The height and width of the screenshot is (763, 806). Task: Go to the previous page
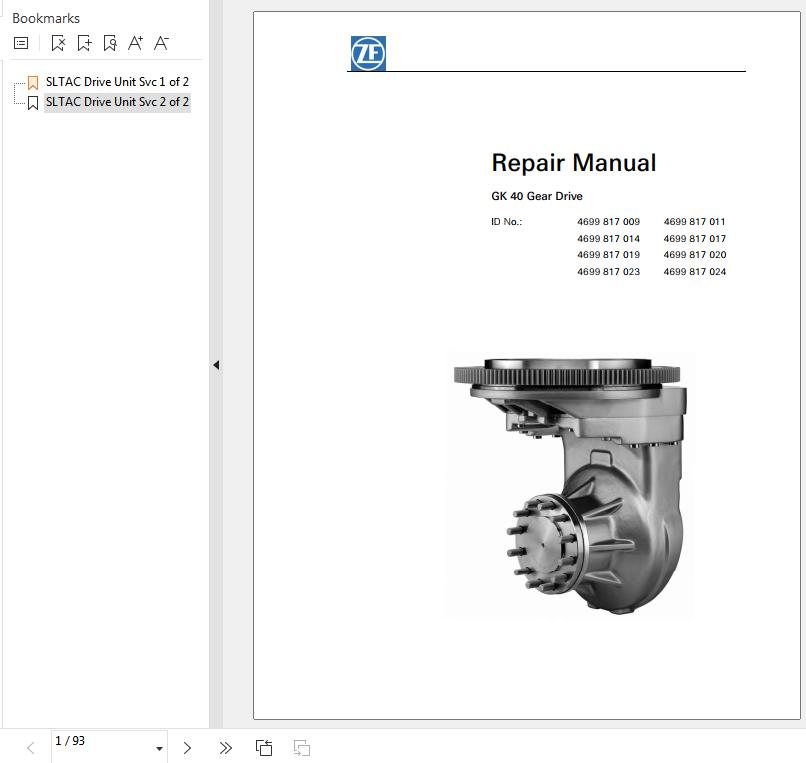31,748
